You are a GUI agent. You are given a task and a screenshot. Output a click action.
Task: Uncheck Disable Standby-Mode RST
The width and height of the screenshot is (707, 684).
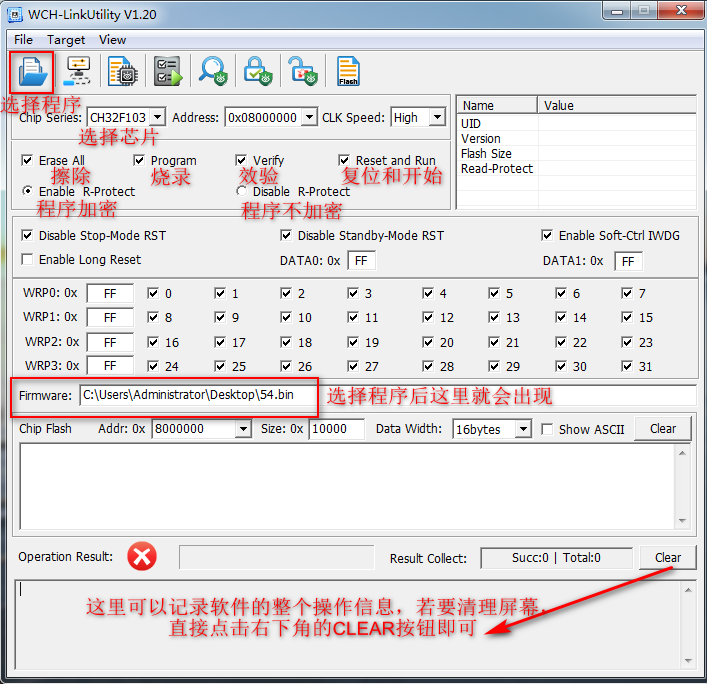(x=286, y=235)
